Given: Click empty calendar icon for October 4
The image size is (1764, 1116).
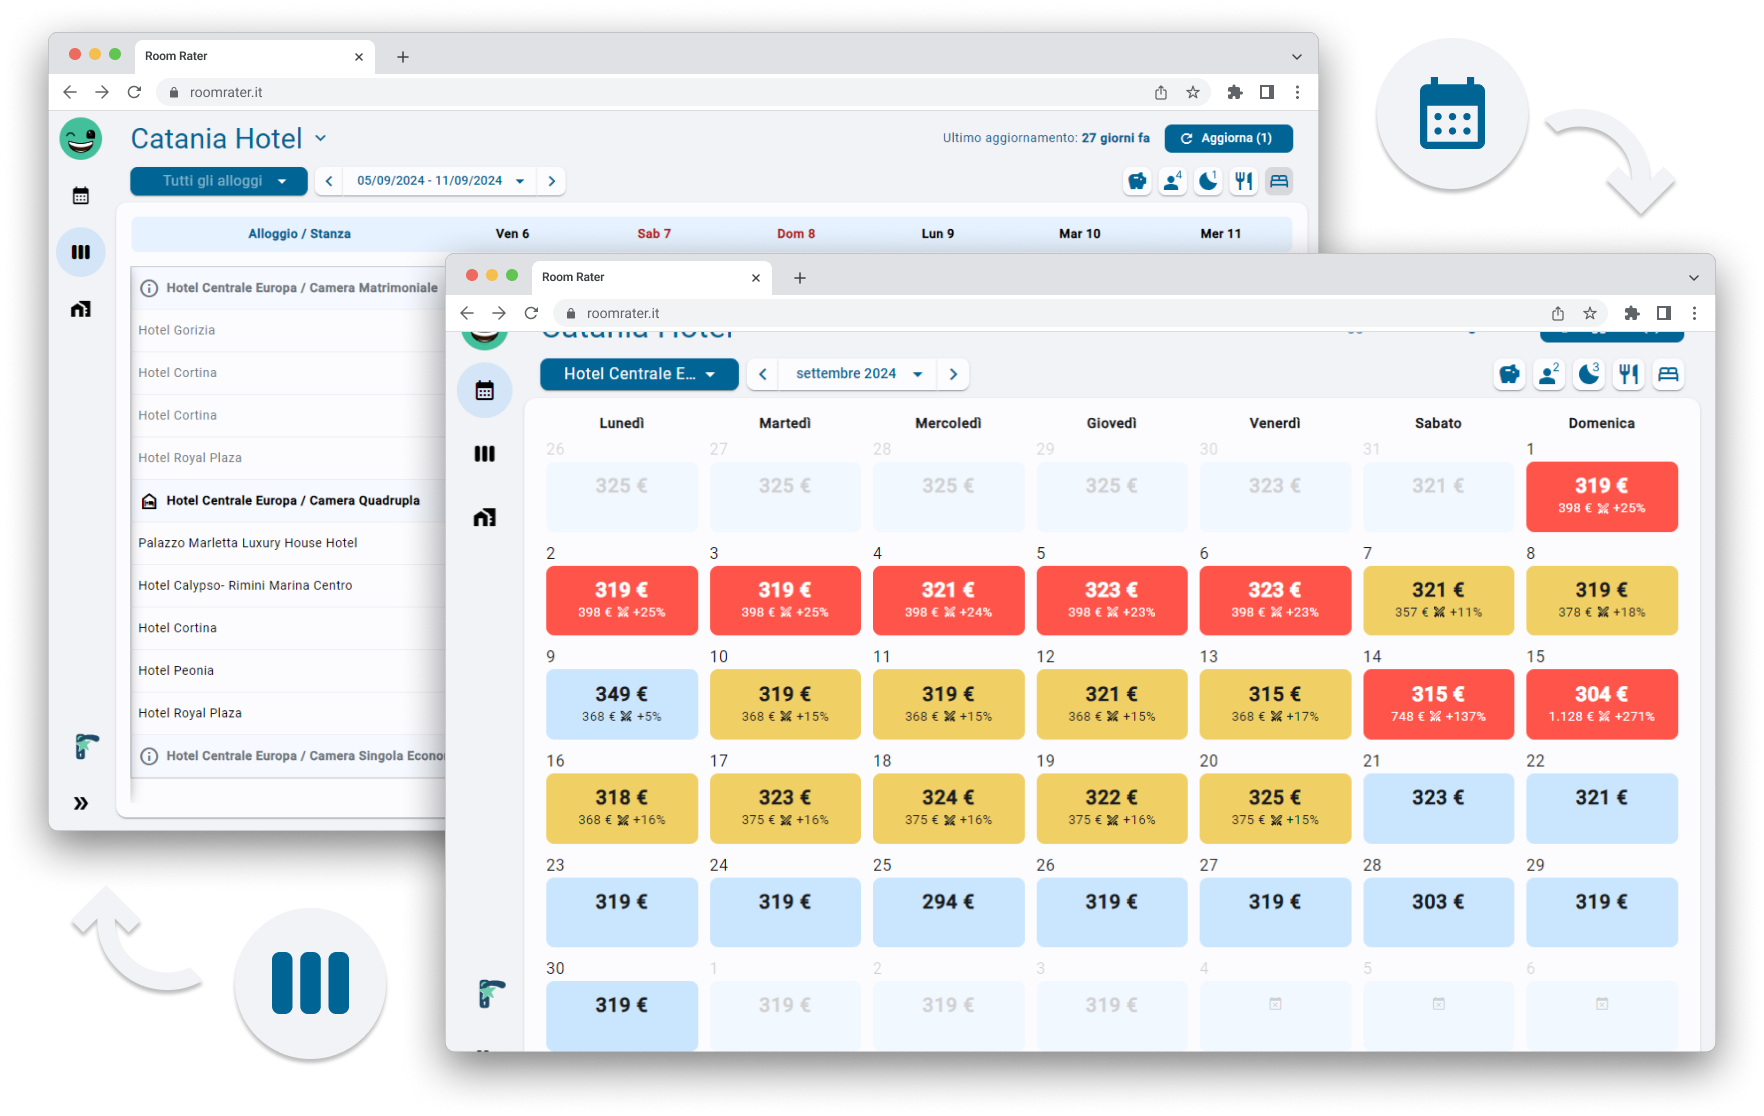Looking at the screenshot, I should (x=1275, y=1004).
